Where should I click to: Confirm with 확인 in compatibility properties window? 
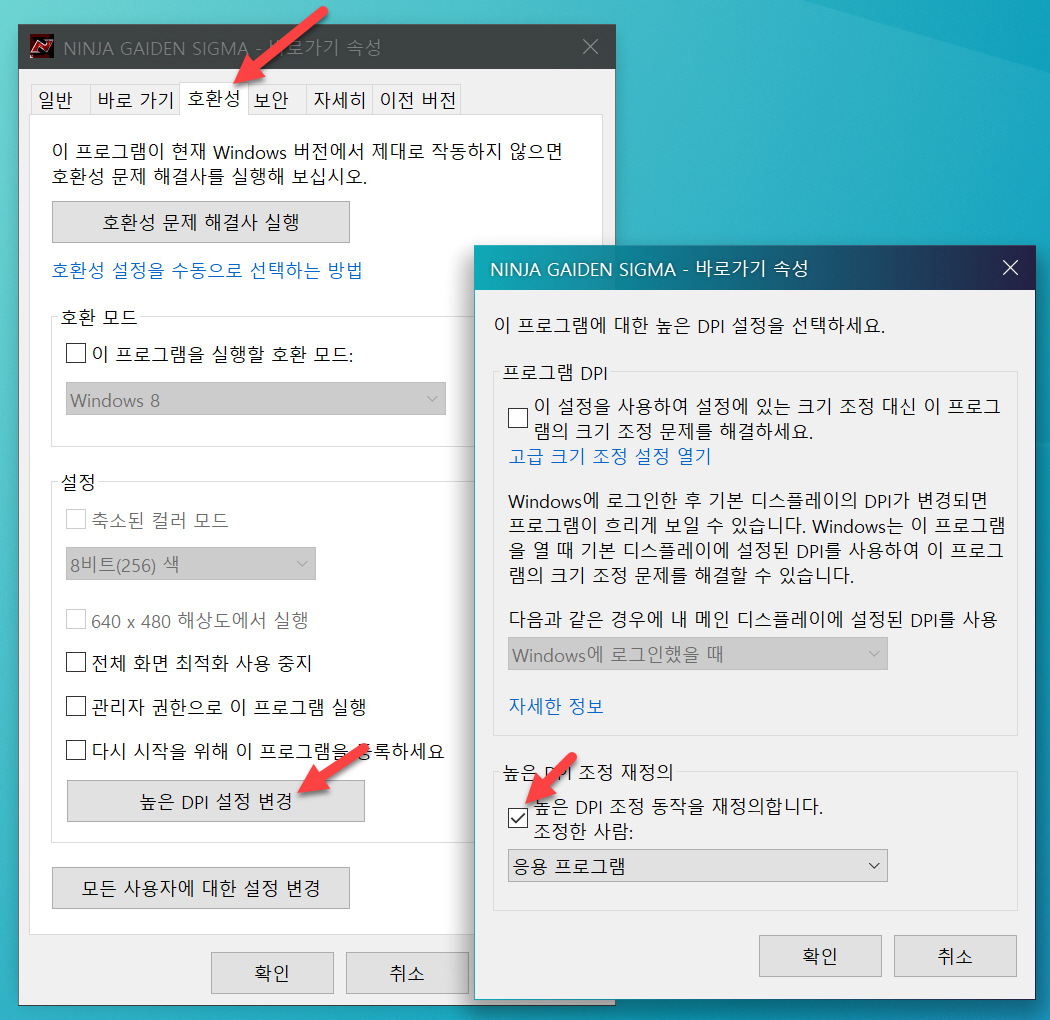click(273, 972)
